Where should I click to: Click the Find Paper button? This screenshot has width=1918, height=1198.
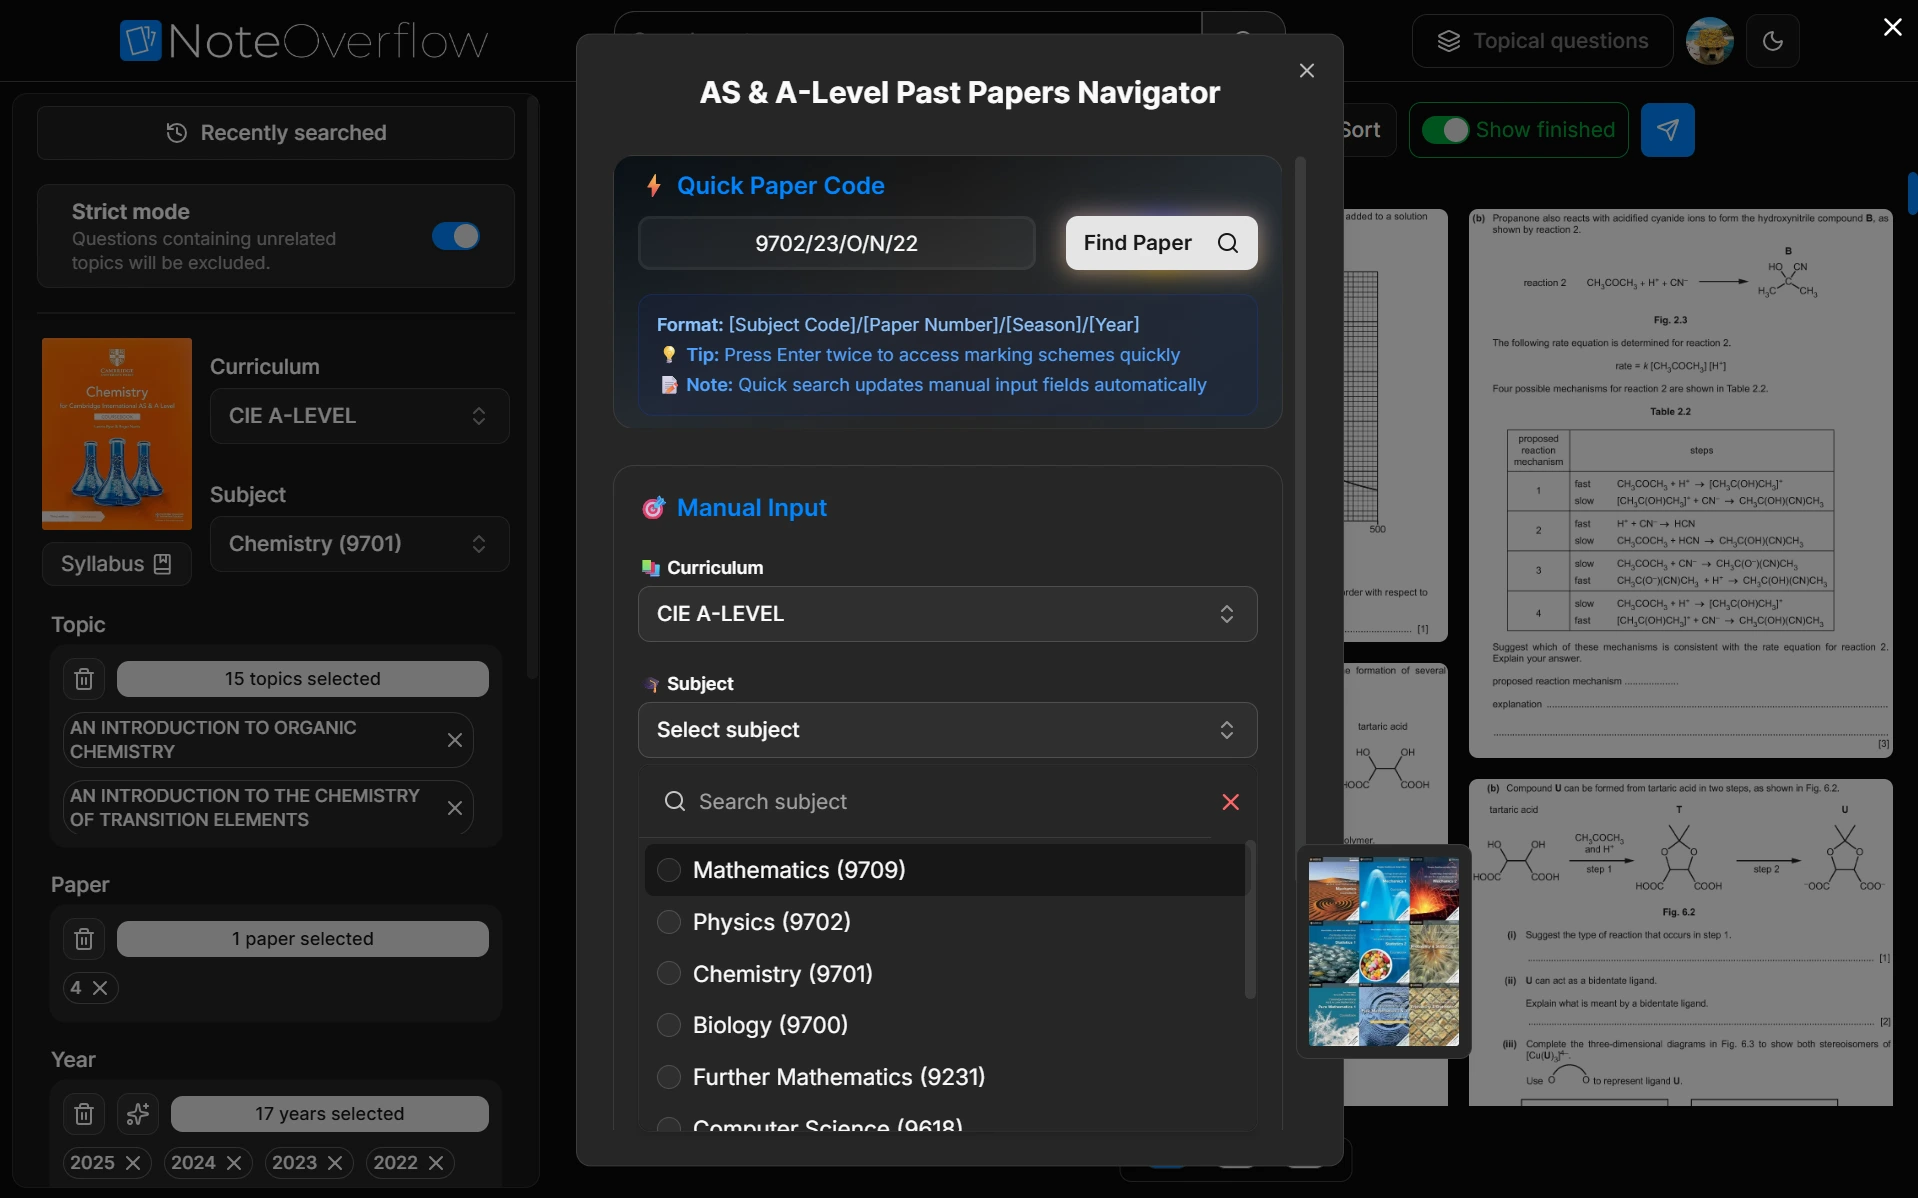pos(1161,243)
